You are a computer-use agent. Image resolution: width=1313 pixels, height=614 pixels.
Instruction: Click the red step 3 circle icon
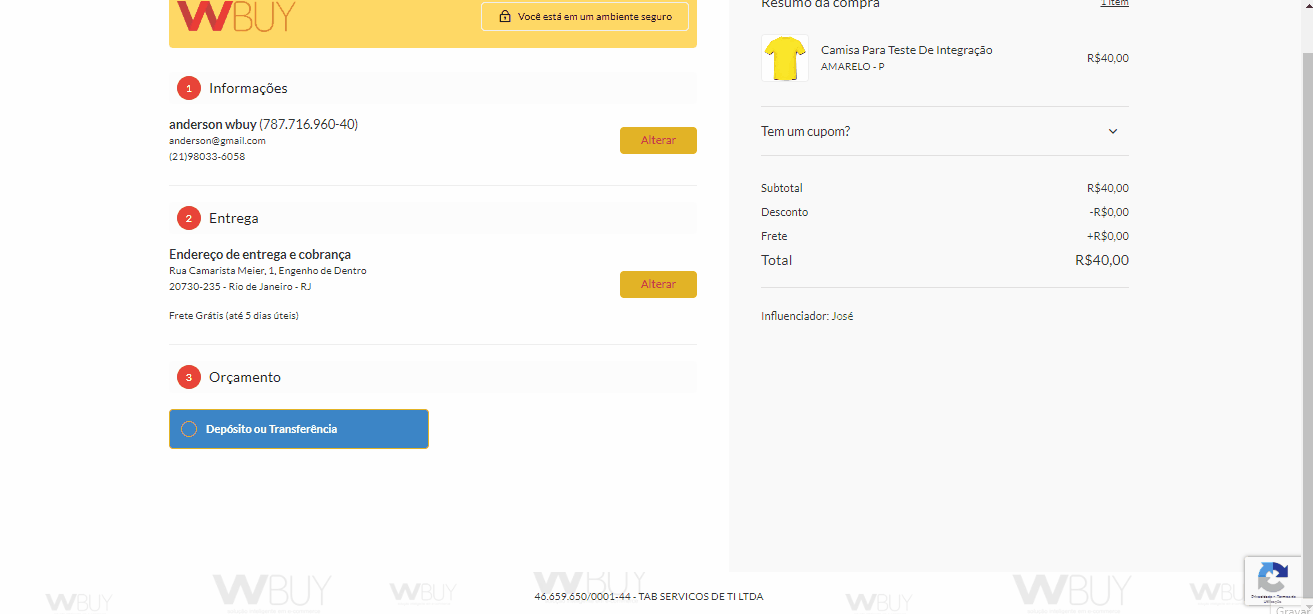(189, 377)
